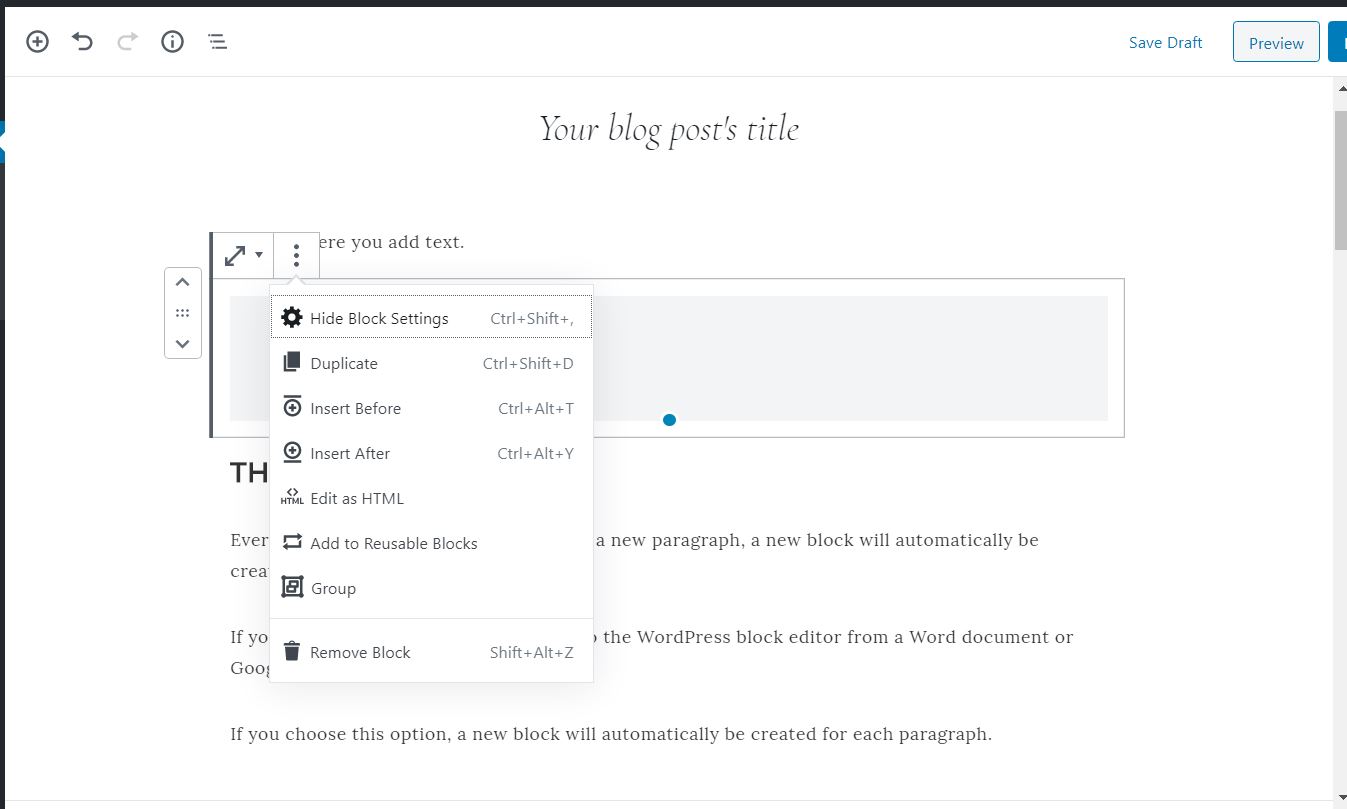The height and width of the screenshot is (809, 1347).
Task: Select Add to Reusable Blocks
Action: tap(431, 543)
